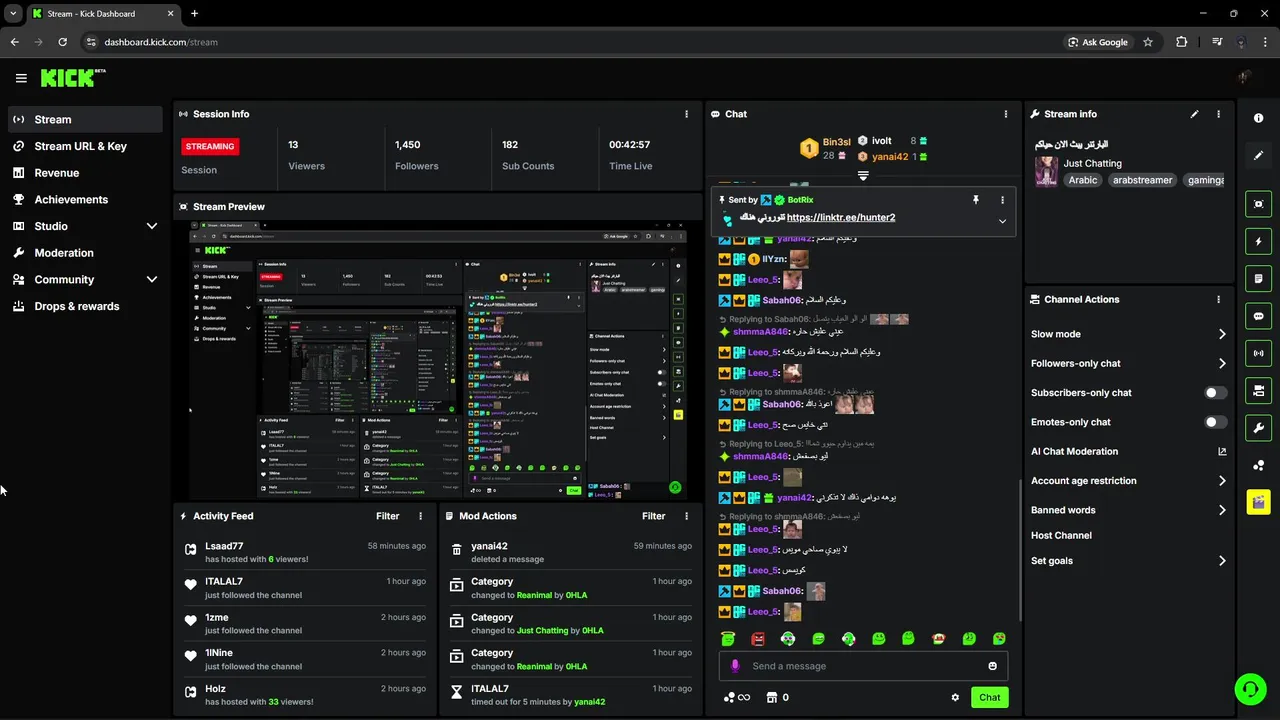The width and height of the screenshot is (1280, 720).
Task: Open the emoji picker in message box
Action: tap(992, 666)
